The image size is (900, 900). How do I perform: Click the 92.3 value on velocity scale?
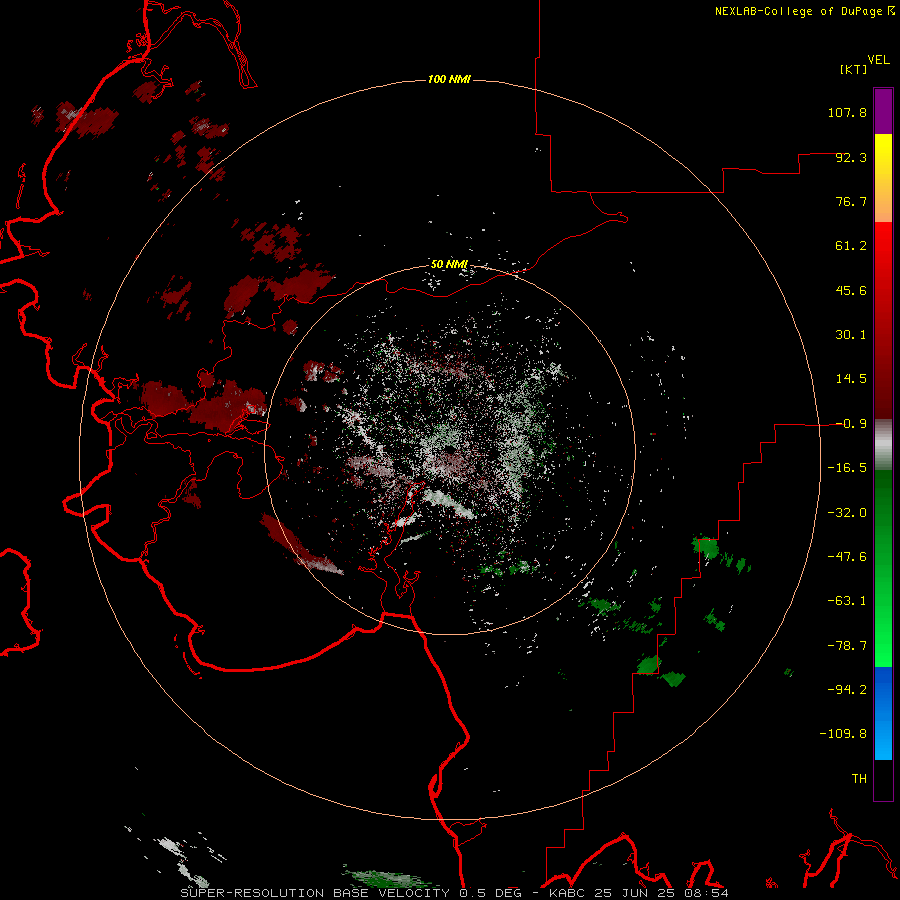pos(851,157)
